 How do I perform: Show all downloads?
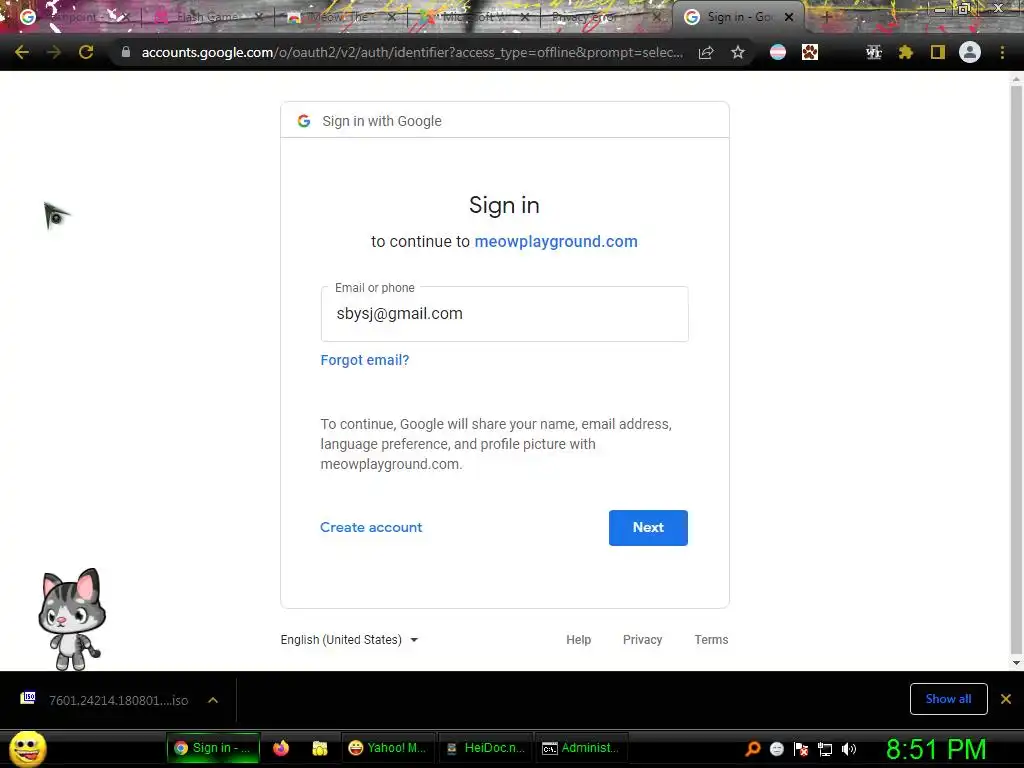948,699
